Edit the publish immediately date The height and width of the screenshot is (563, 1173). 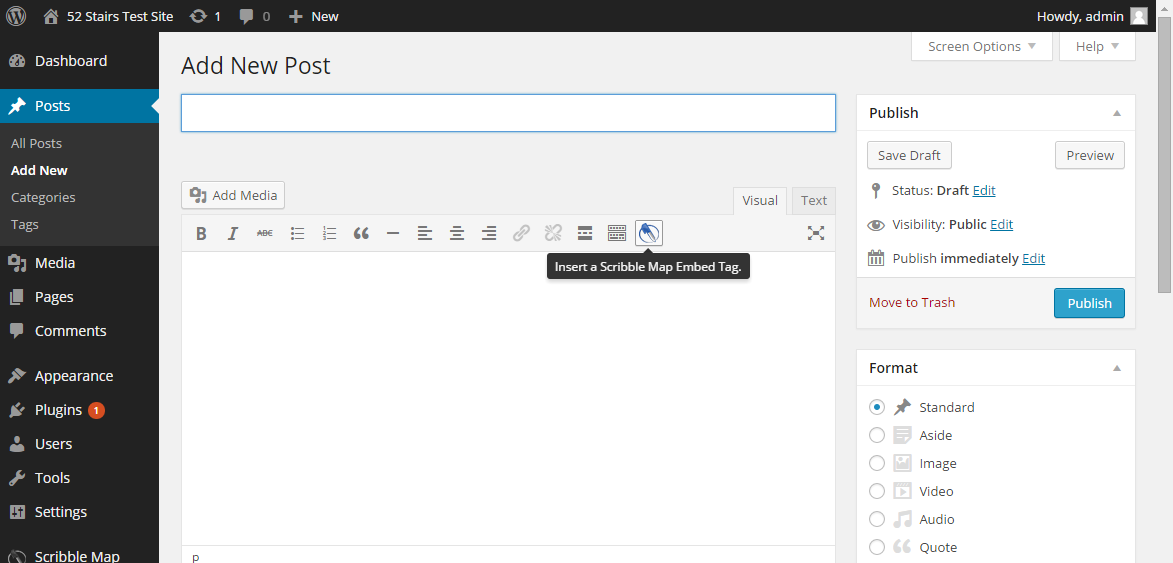(1033, 259)
